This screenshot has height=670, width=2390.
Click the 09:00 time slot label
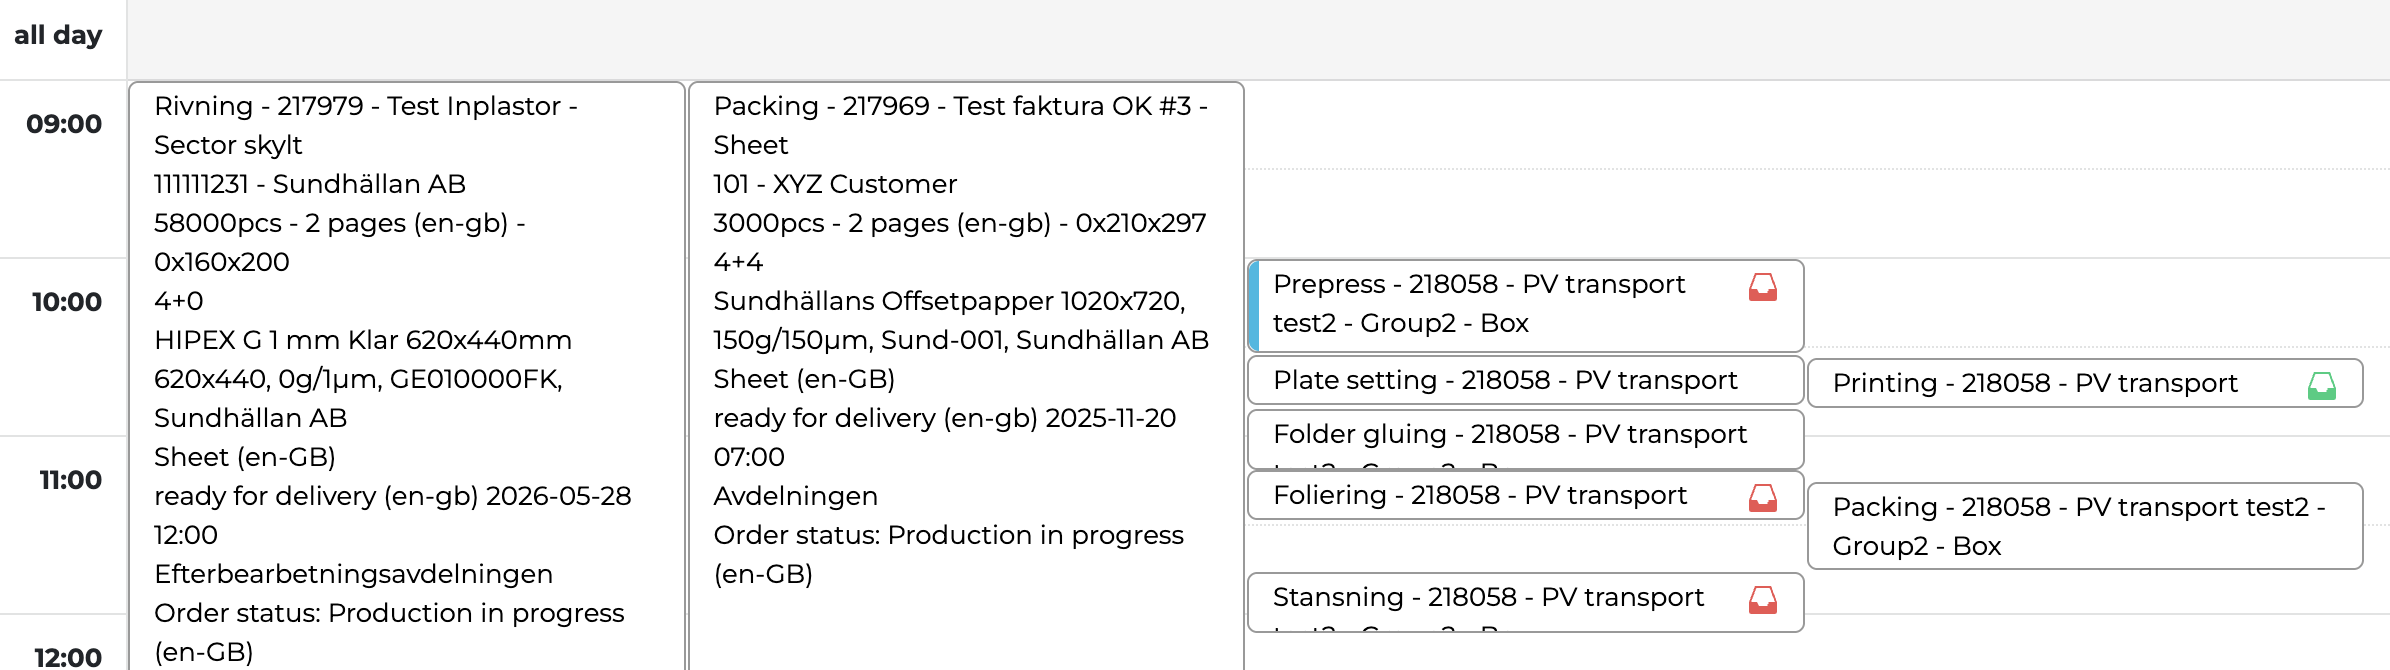coord(64,125)
